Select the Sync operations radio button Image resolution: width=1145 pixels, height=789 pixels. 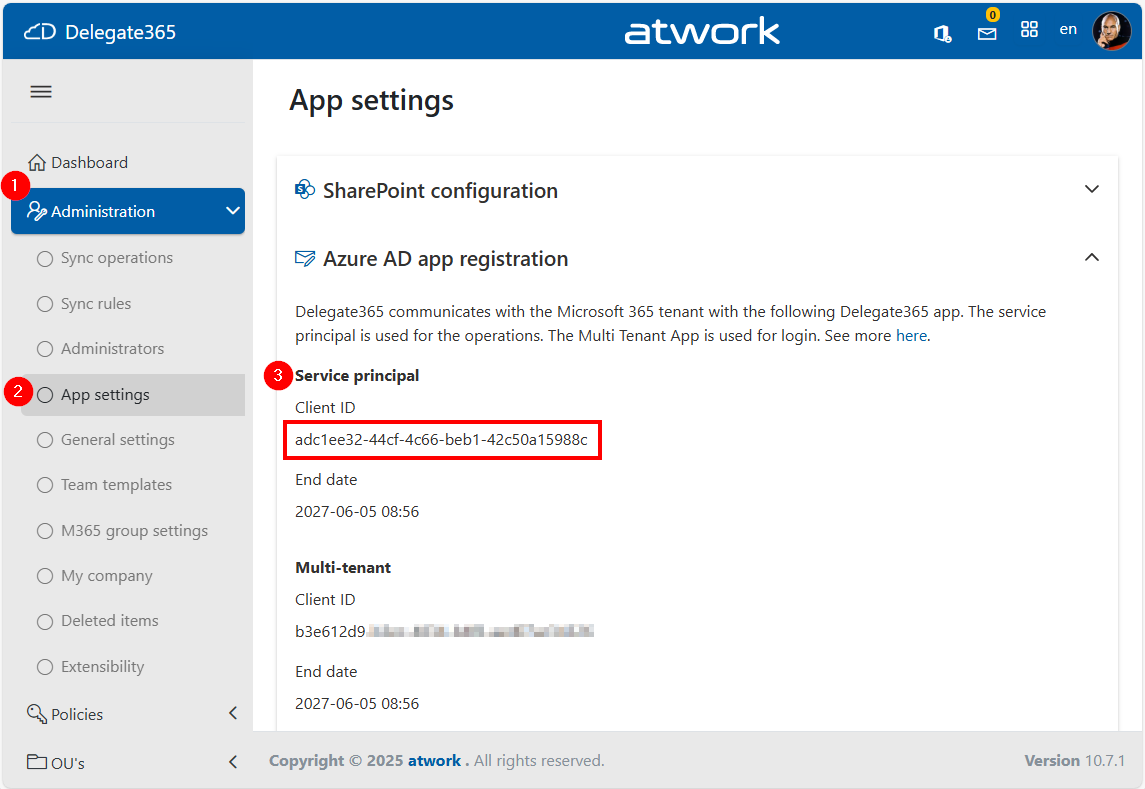(x=44, y=258)
